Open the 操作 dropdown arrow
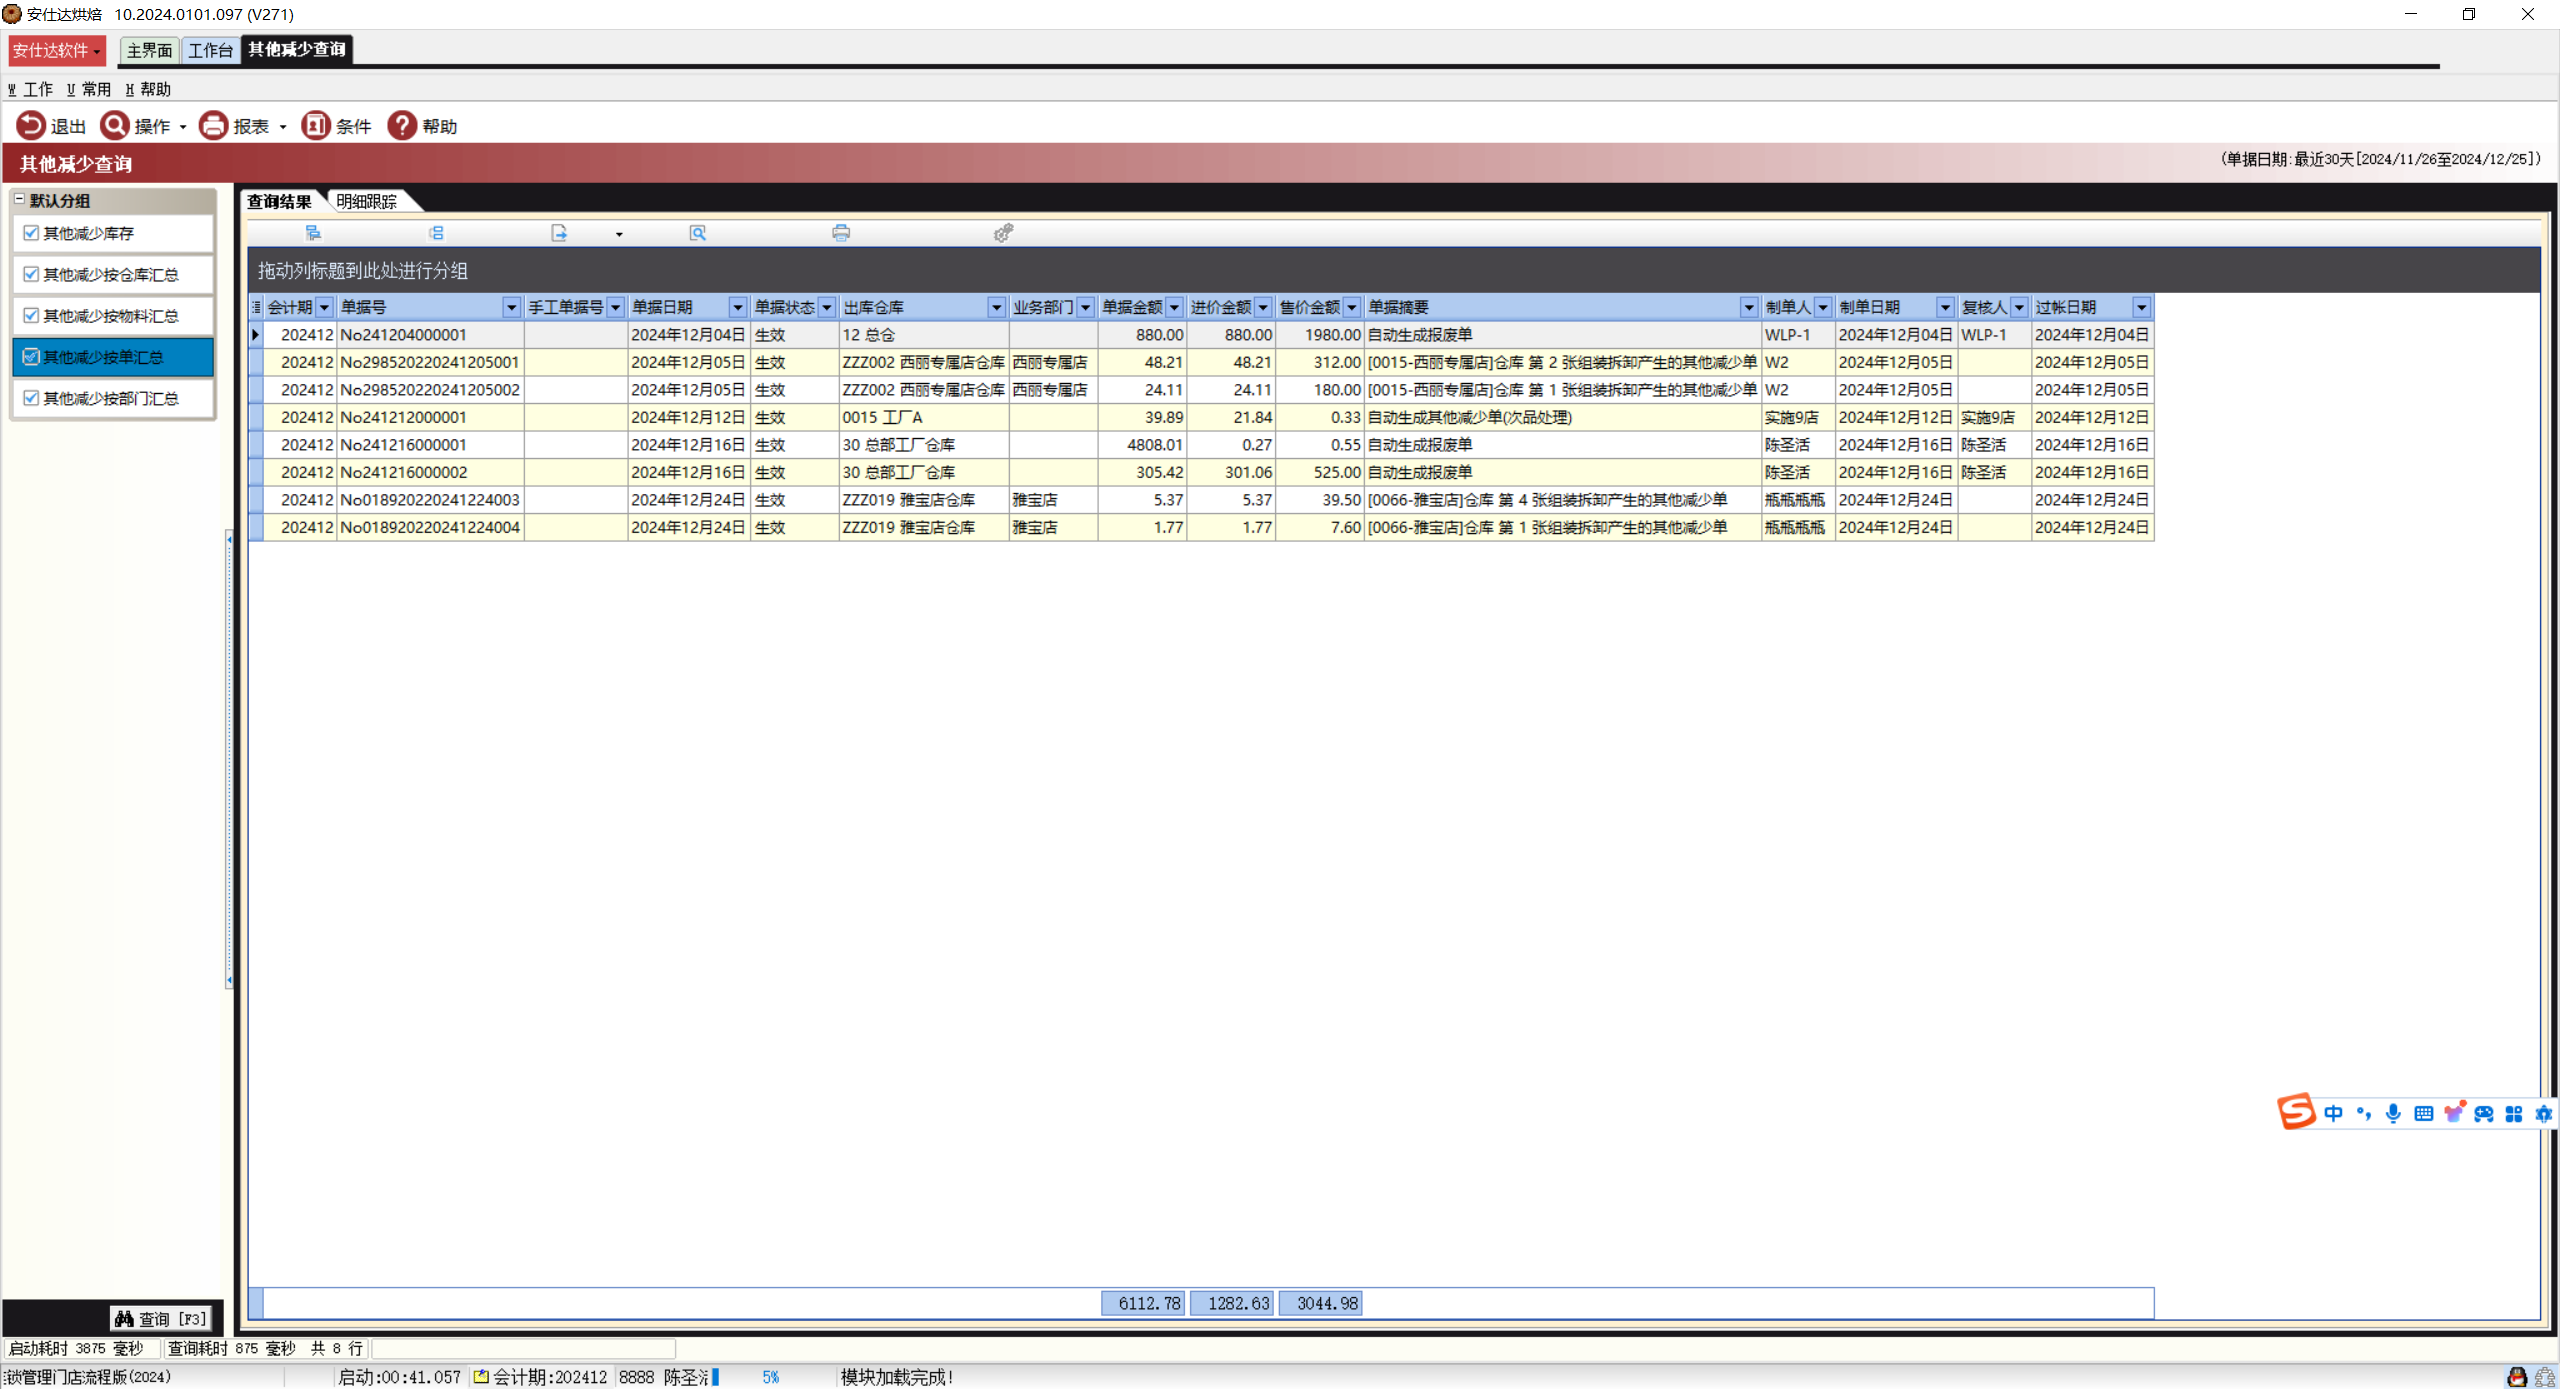This screenshot has height=1389, width=2560. pyautogui.click(x=183, y=127)
